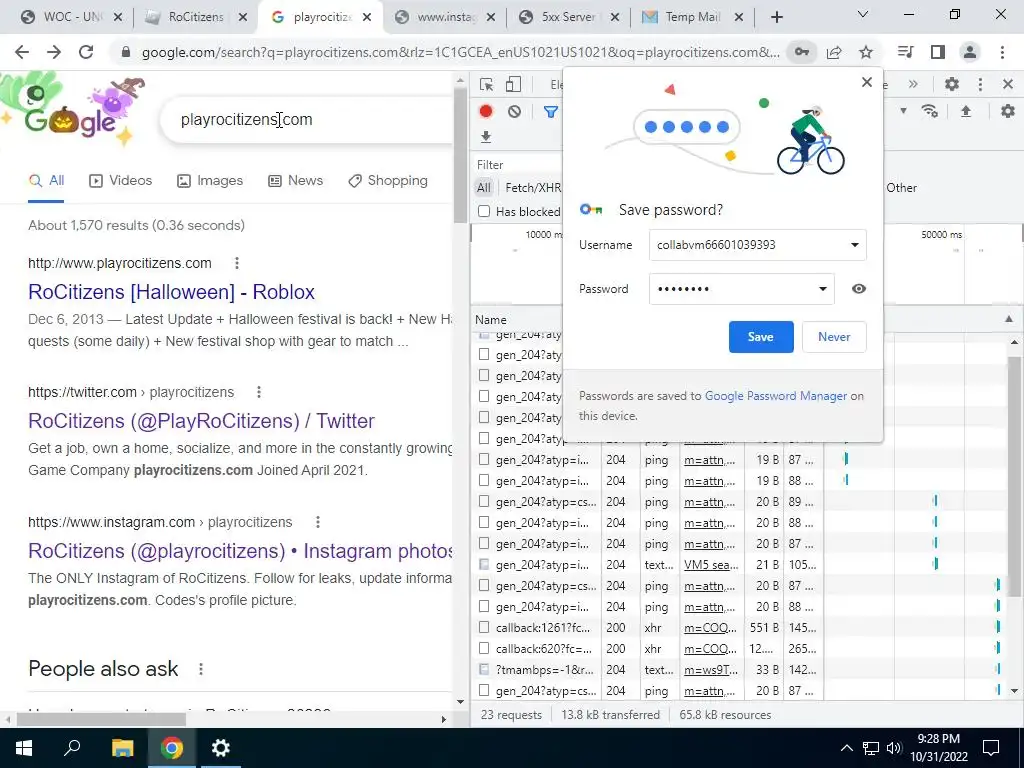Save the password

761,337
